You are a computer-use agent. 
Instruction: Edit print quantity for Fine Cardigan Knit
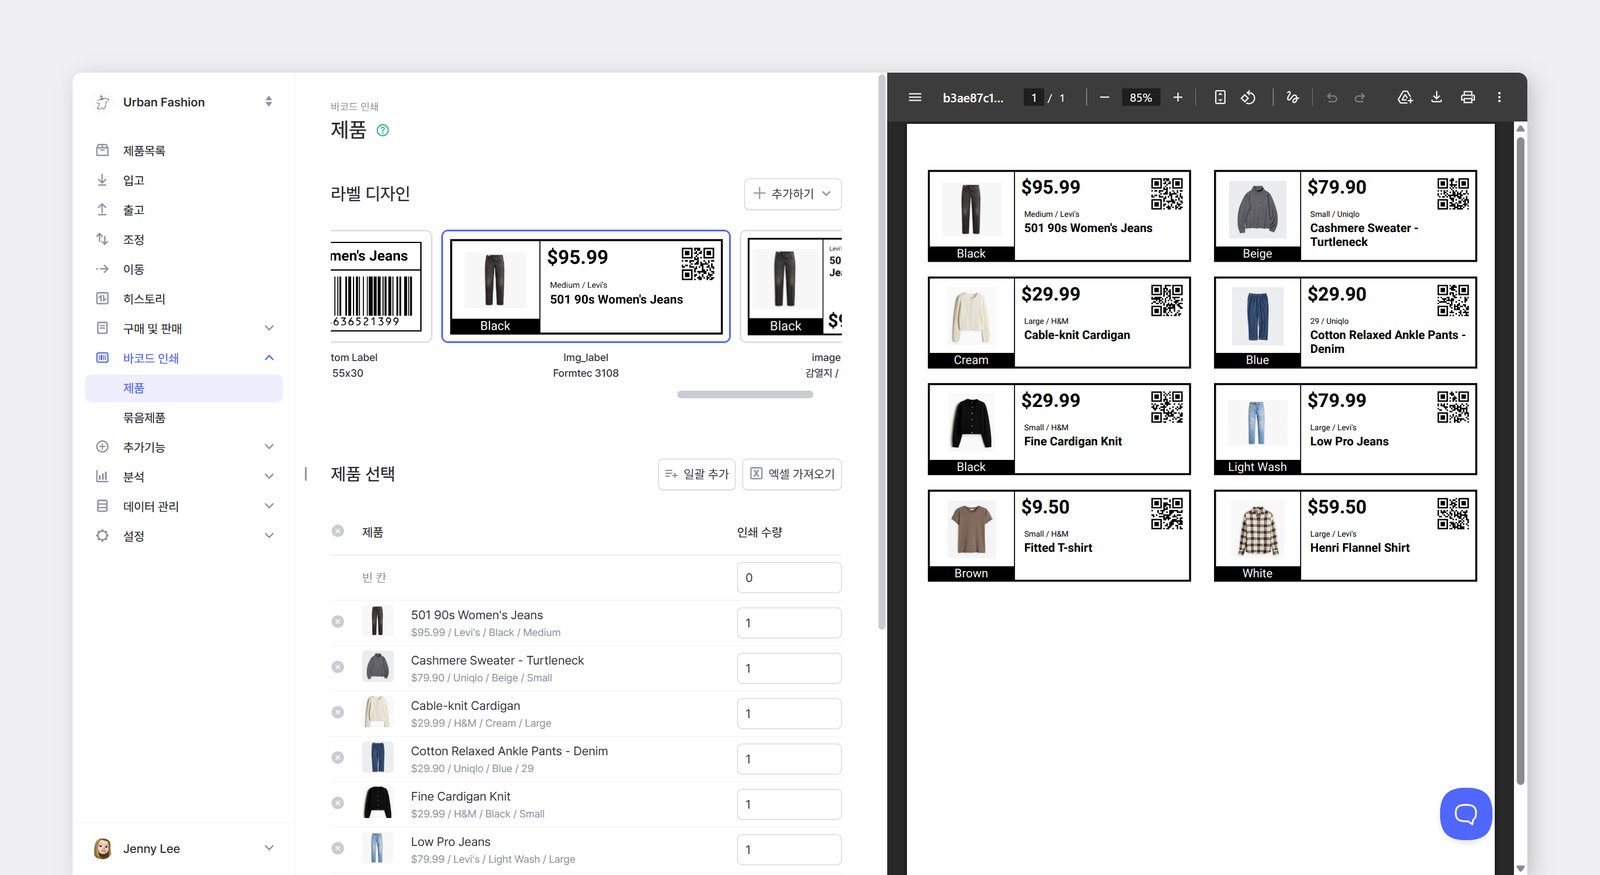pos(789,804)
